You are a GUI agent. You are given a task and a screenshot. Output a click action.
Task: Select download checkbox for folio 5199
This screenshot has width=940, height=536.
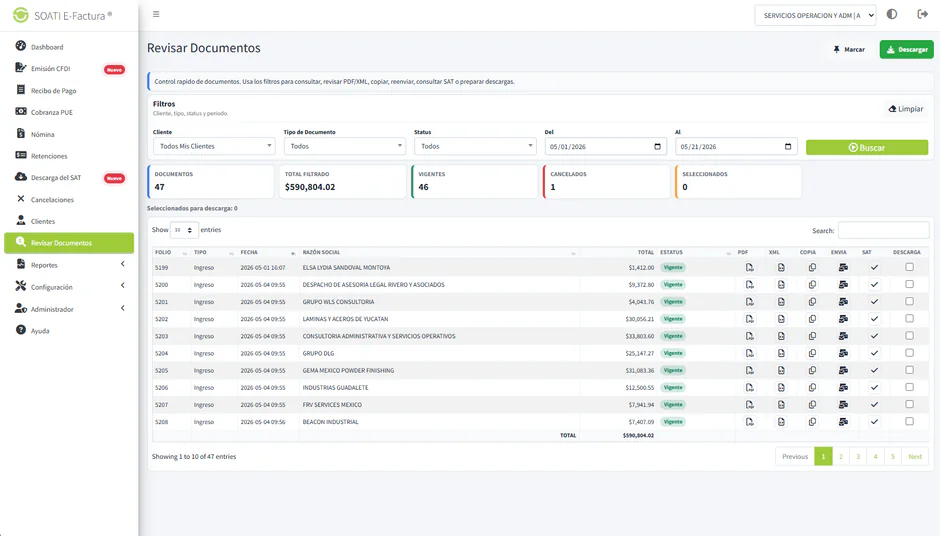(x=909, y=267)
